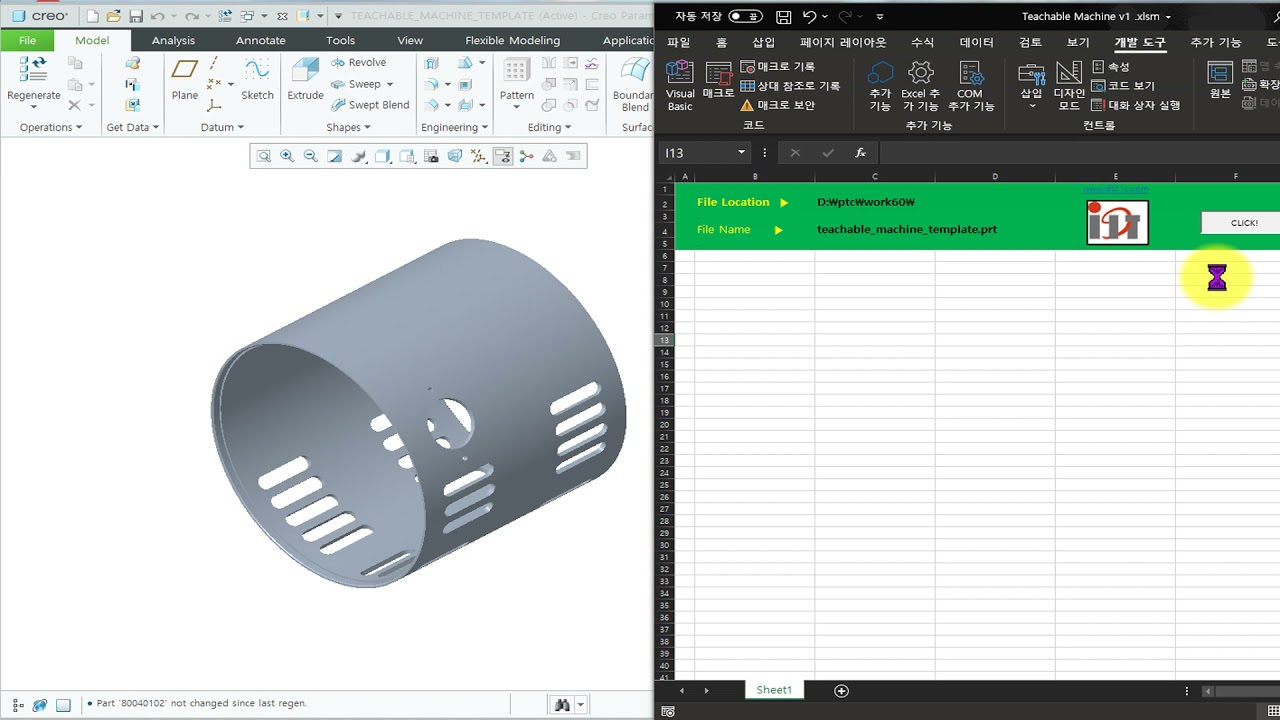The width and height of the screenshot is (1280, 720).
Task: Open Visual Basic editor in Excel
Action: (680, 84)
